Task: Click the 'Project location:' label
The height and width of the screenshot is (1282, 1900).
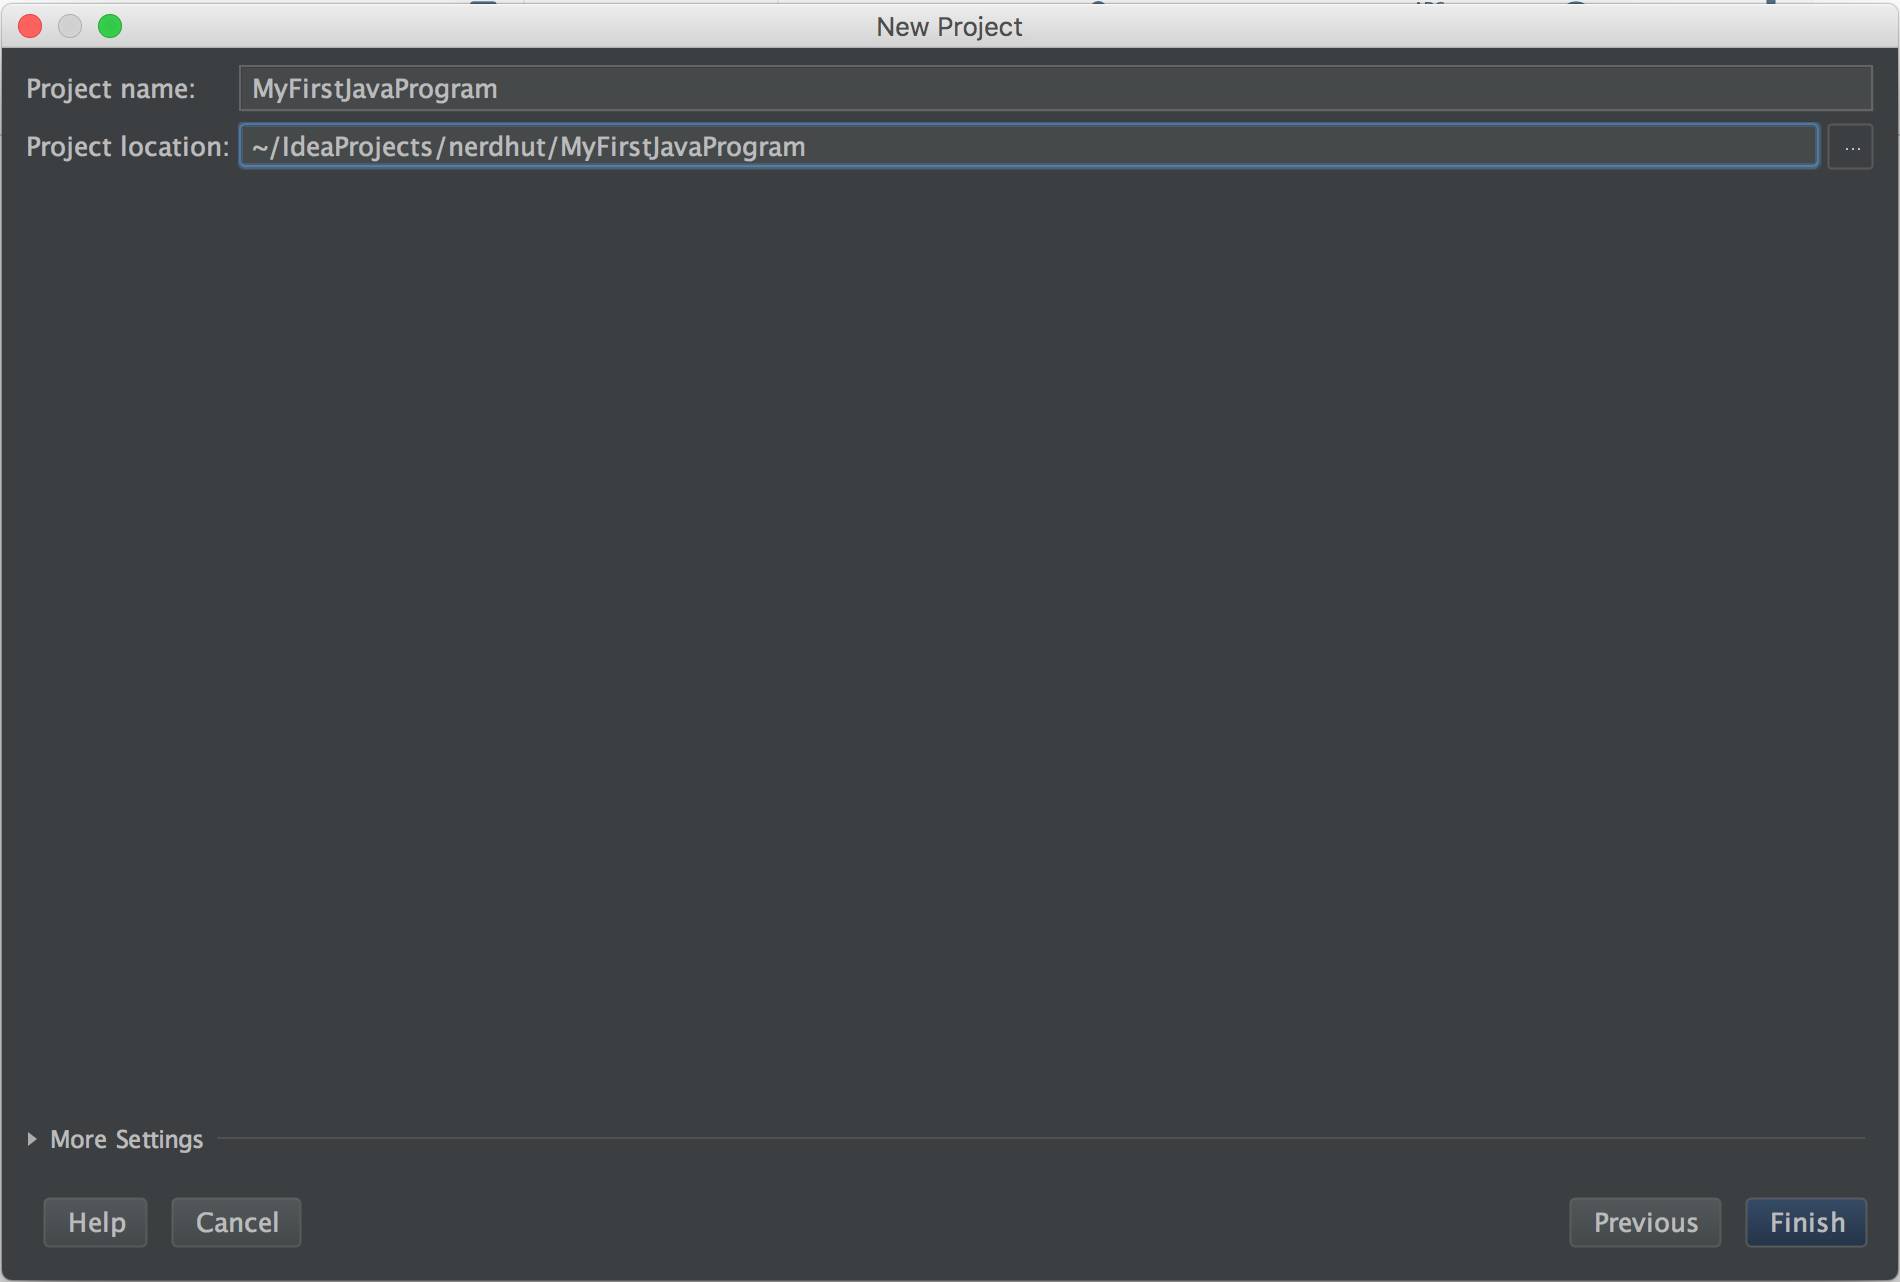Action: point(127,147)
